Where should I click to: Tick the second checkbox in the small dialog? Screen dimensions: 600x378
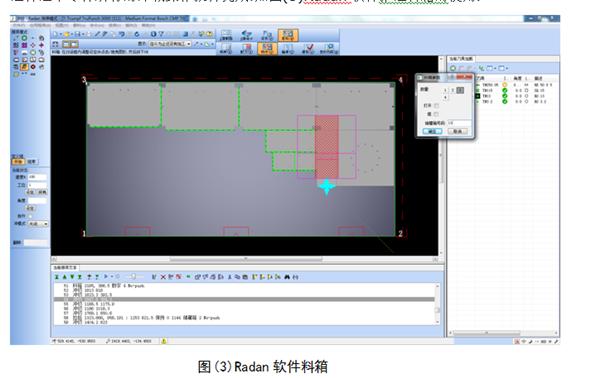click(436, 114)
